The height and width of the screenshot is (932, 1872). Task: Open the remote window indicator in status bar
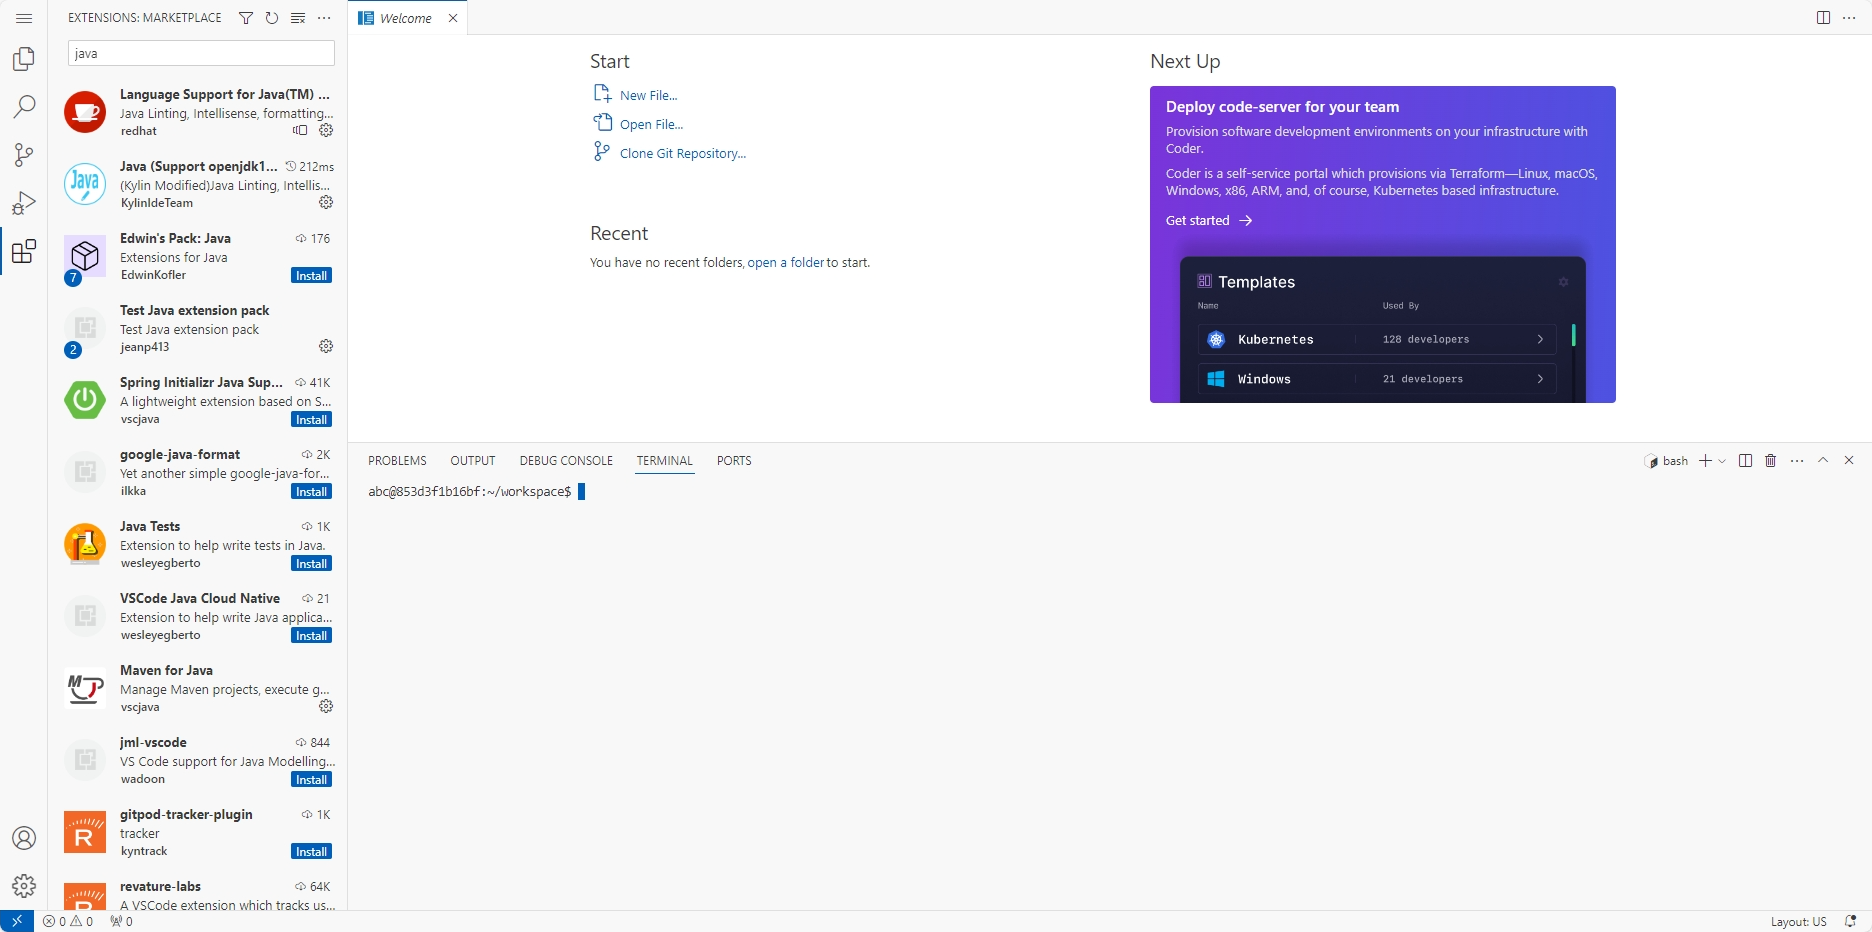click(17, 921)
